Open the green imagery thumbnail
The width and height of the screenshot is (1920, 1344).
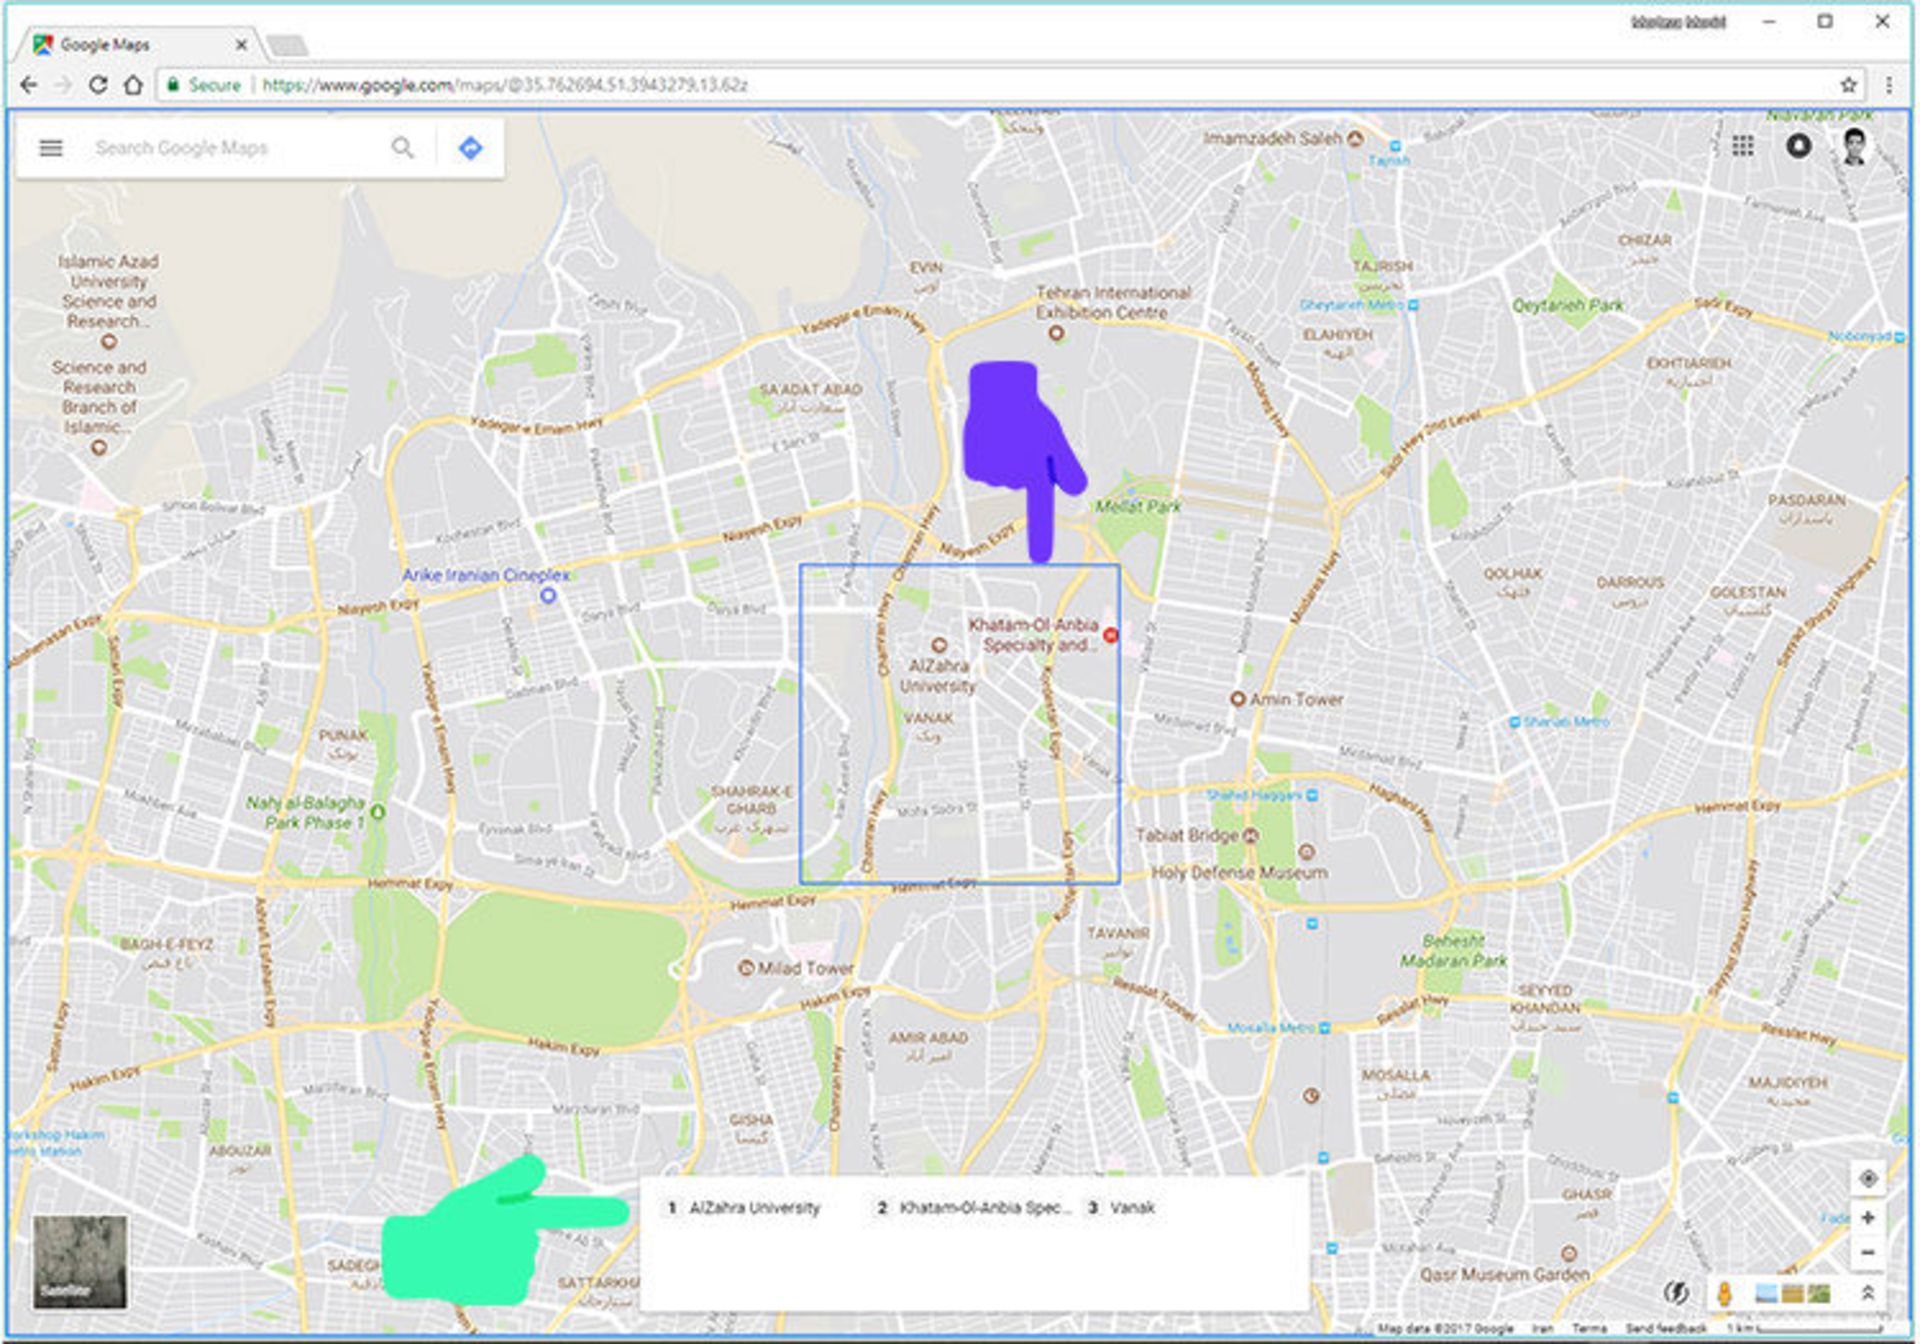tap(1820, 1294)
